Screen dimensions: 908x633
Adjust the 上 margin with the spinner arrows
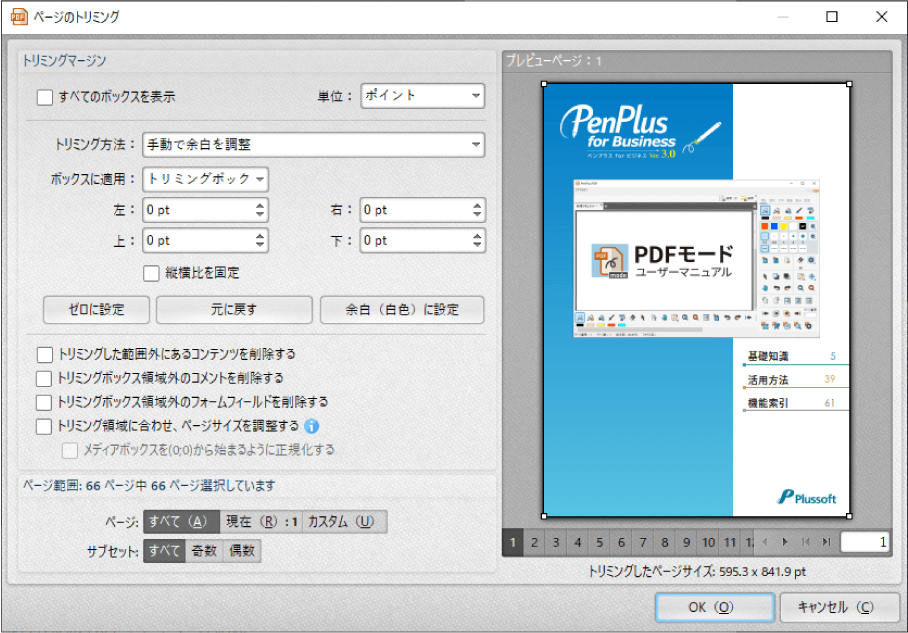260,240
